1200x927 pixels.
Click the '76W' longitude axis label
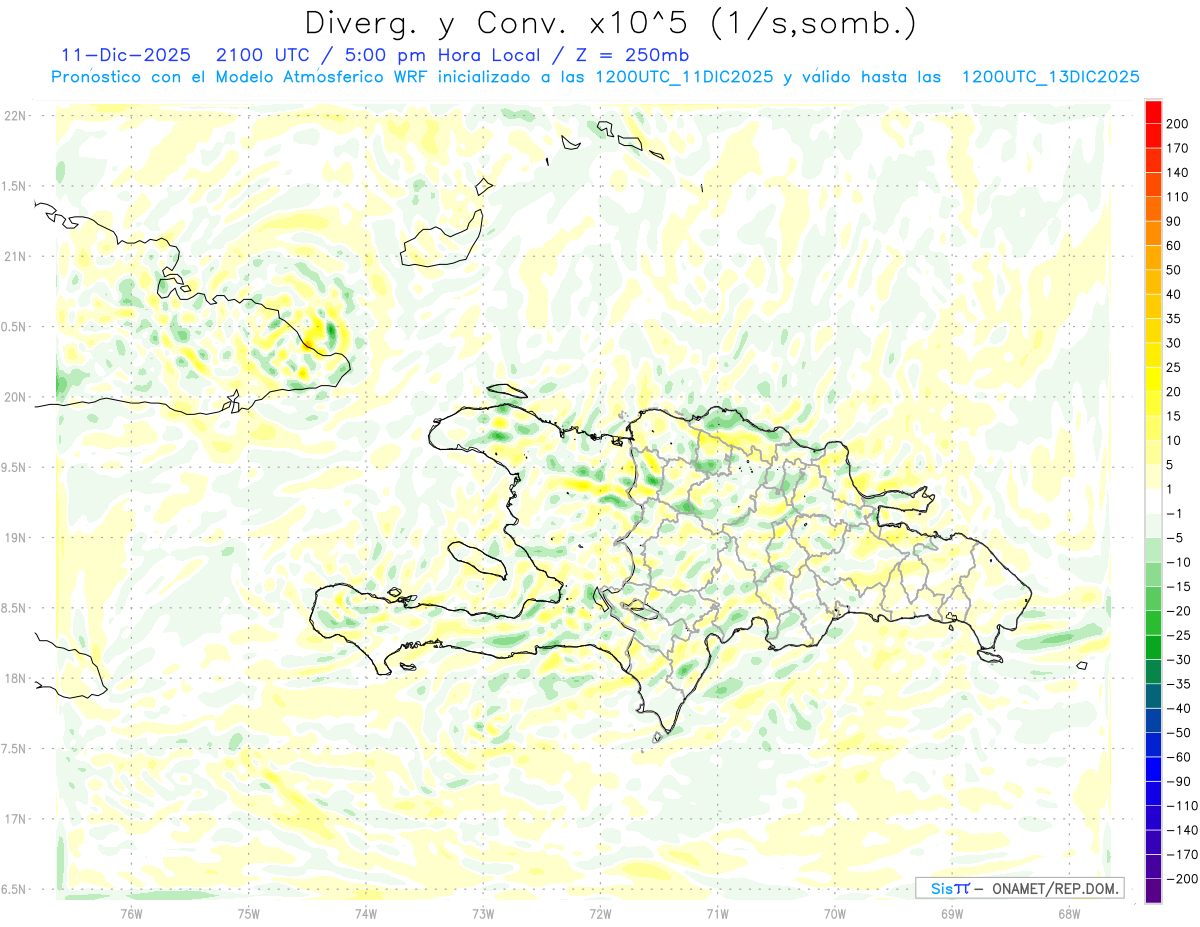coord(131,913)
